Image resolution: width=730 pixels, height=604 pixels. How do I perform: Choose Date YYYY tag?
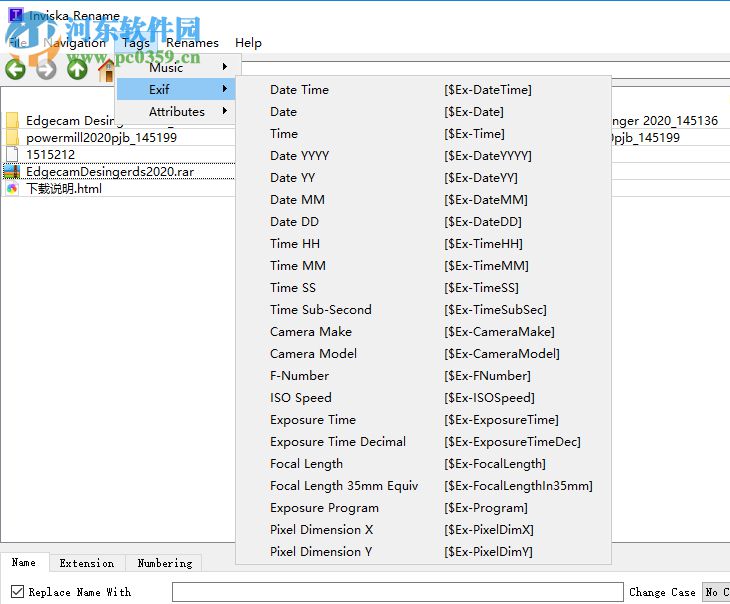tap(423, 156)
